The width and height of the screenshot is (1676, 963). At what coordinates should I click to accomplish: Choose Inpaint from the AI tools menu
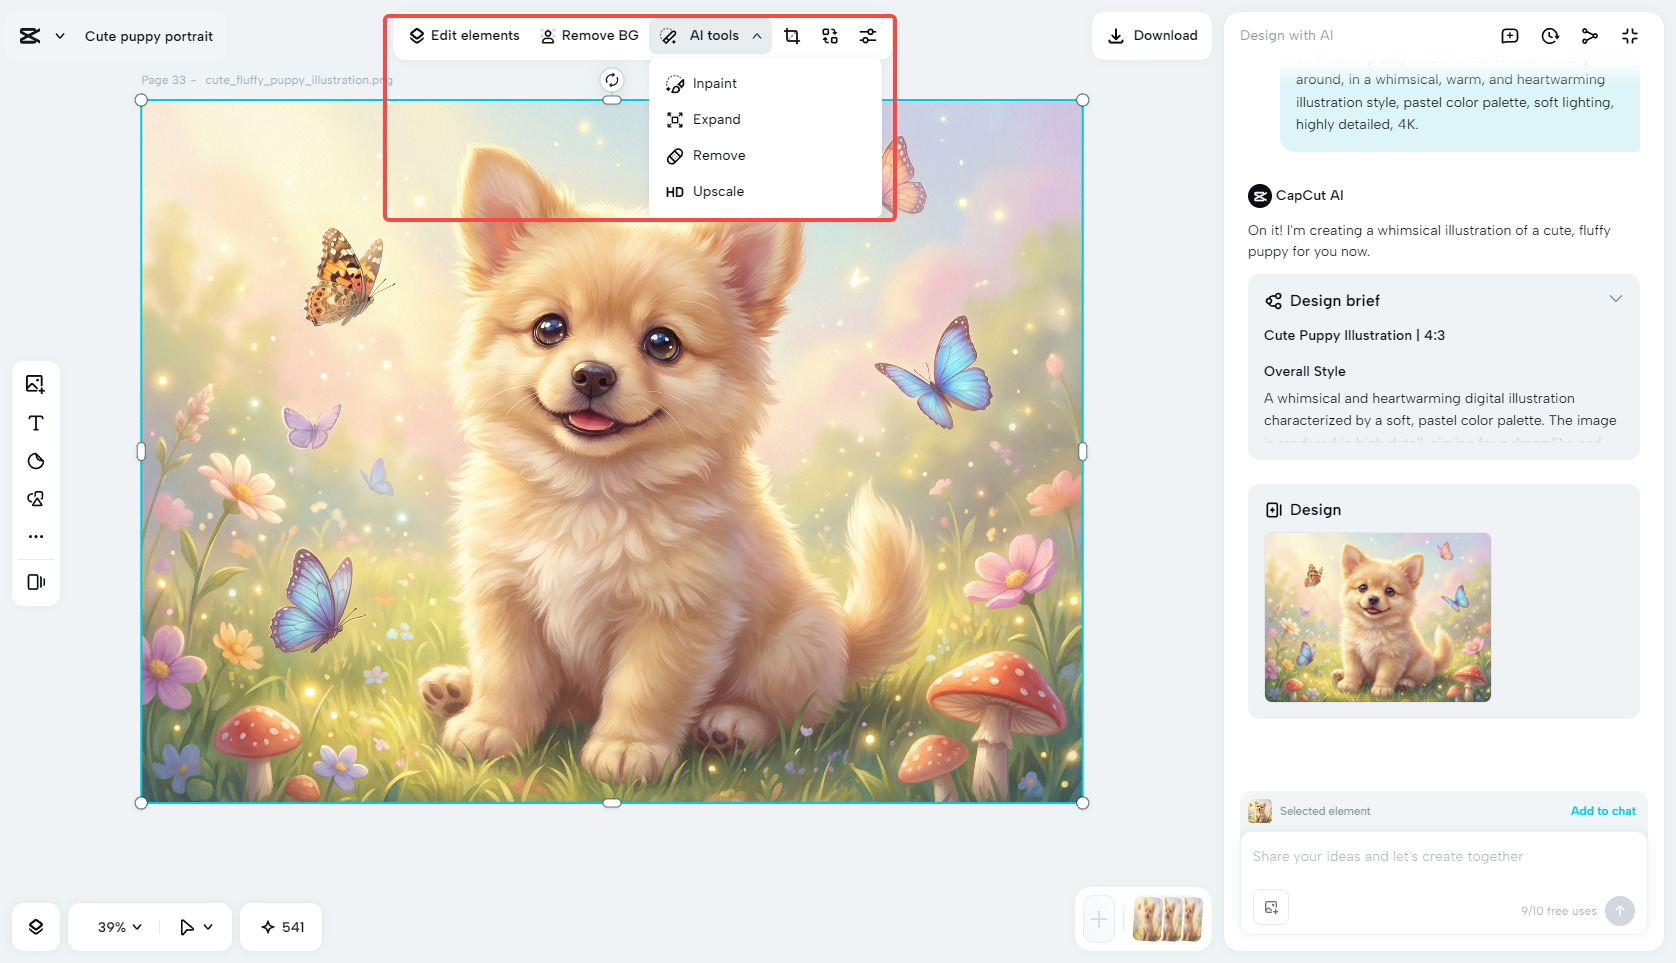(714, 83)
